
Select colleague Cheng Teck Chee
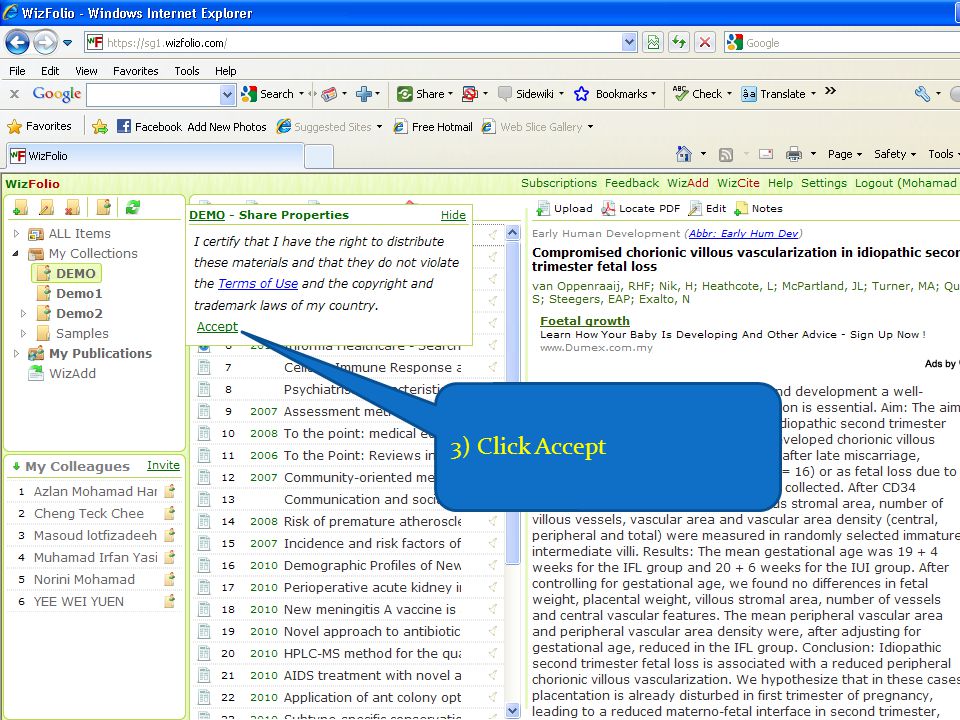pyautogui.click(x=88, y=513)
